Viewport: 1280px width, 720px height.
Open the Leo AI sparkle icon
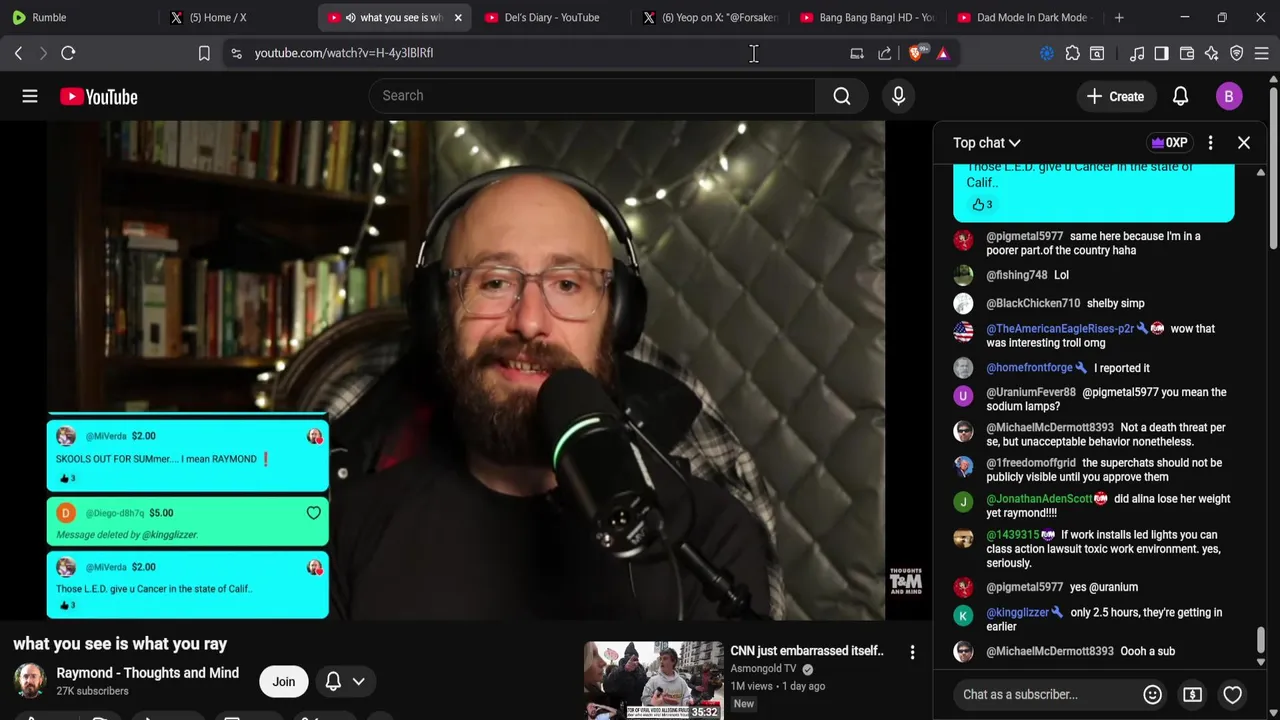pyautogui.click(x=1211, y=53)
